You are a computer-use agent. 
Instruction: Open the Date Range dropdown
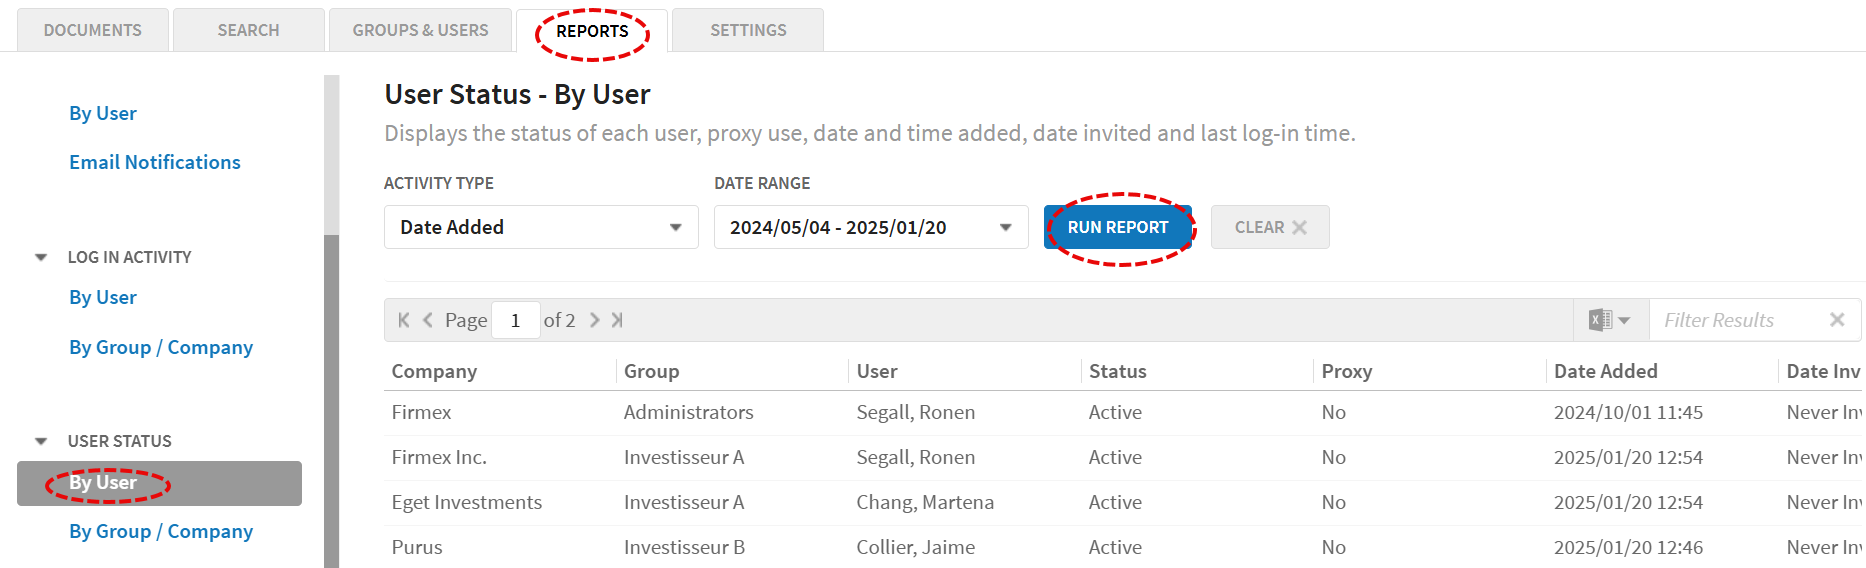pyautogui.click(x=871, y=227)
